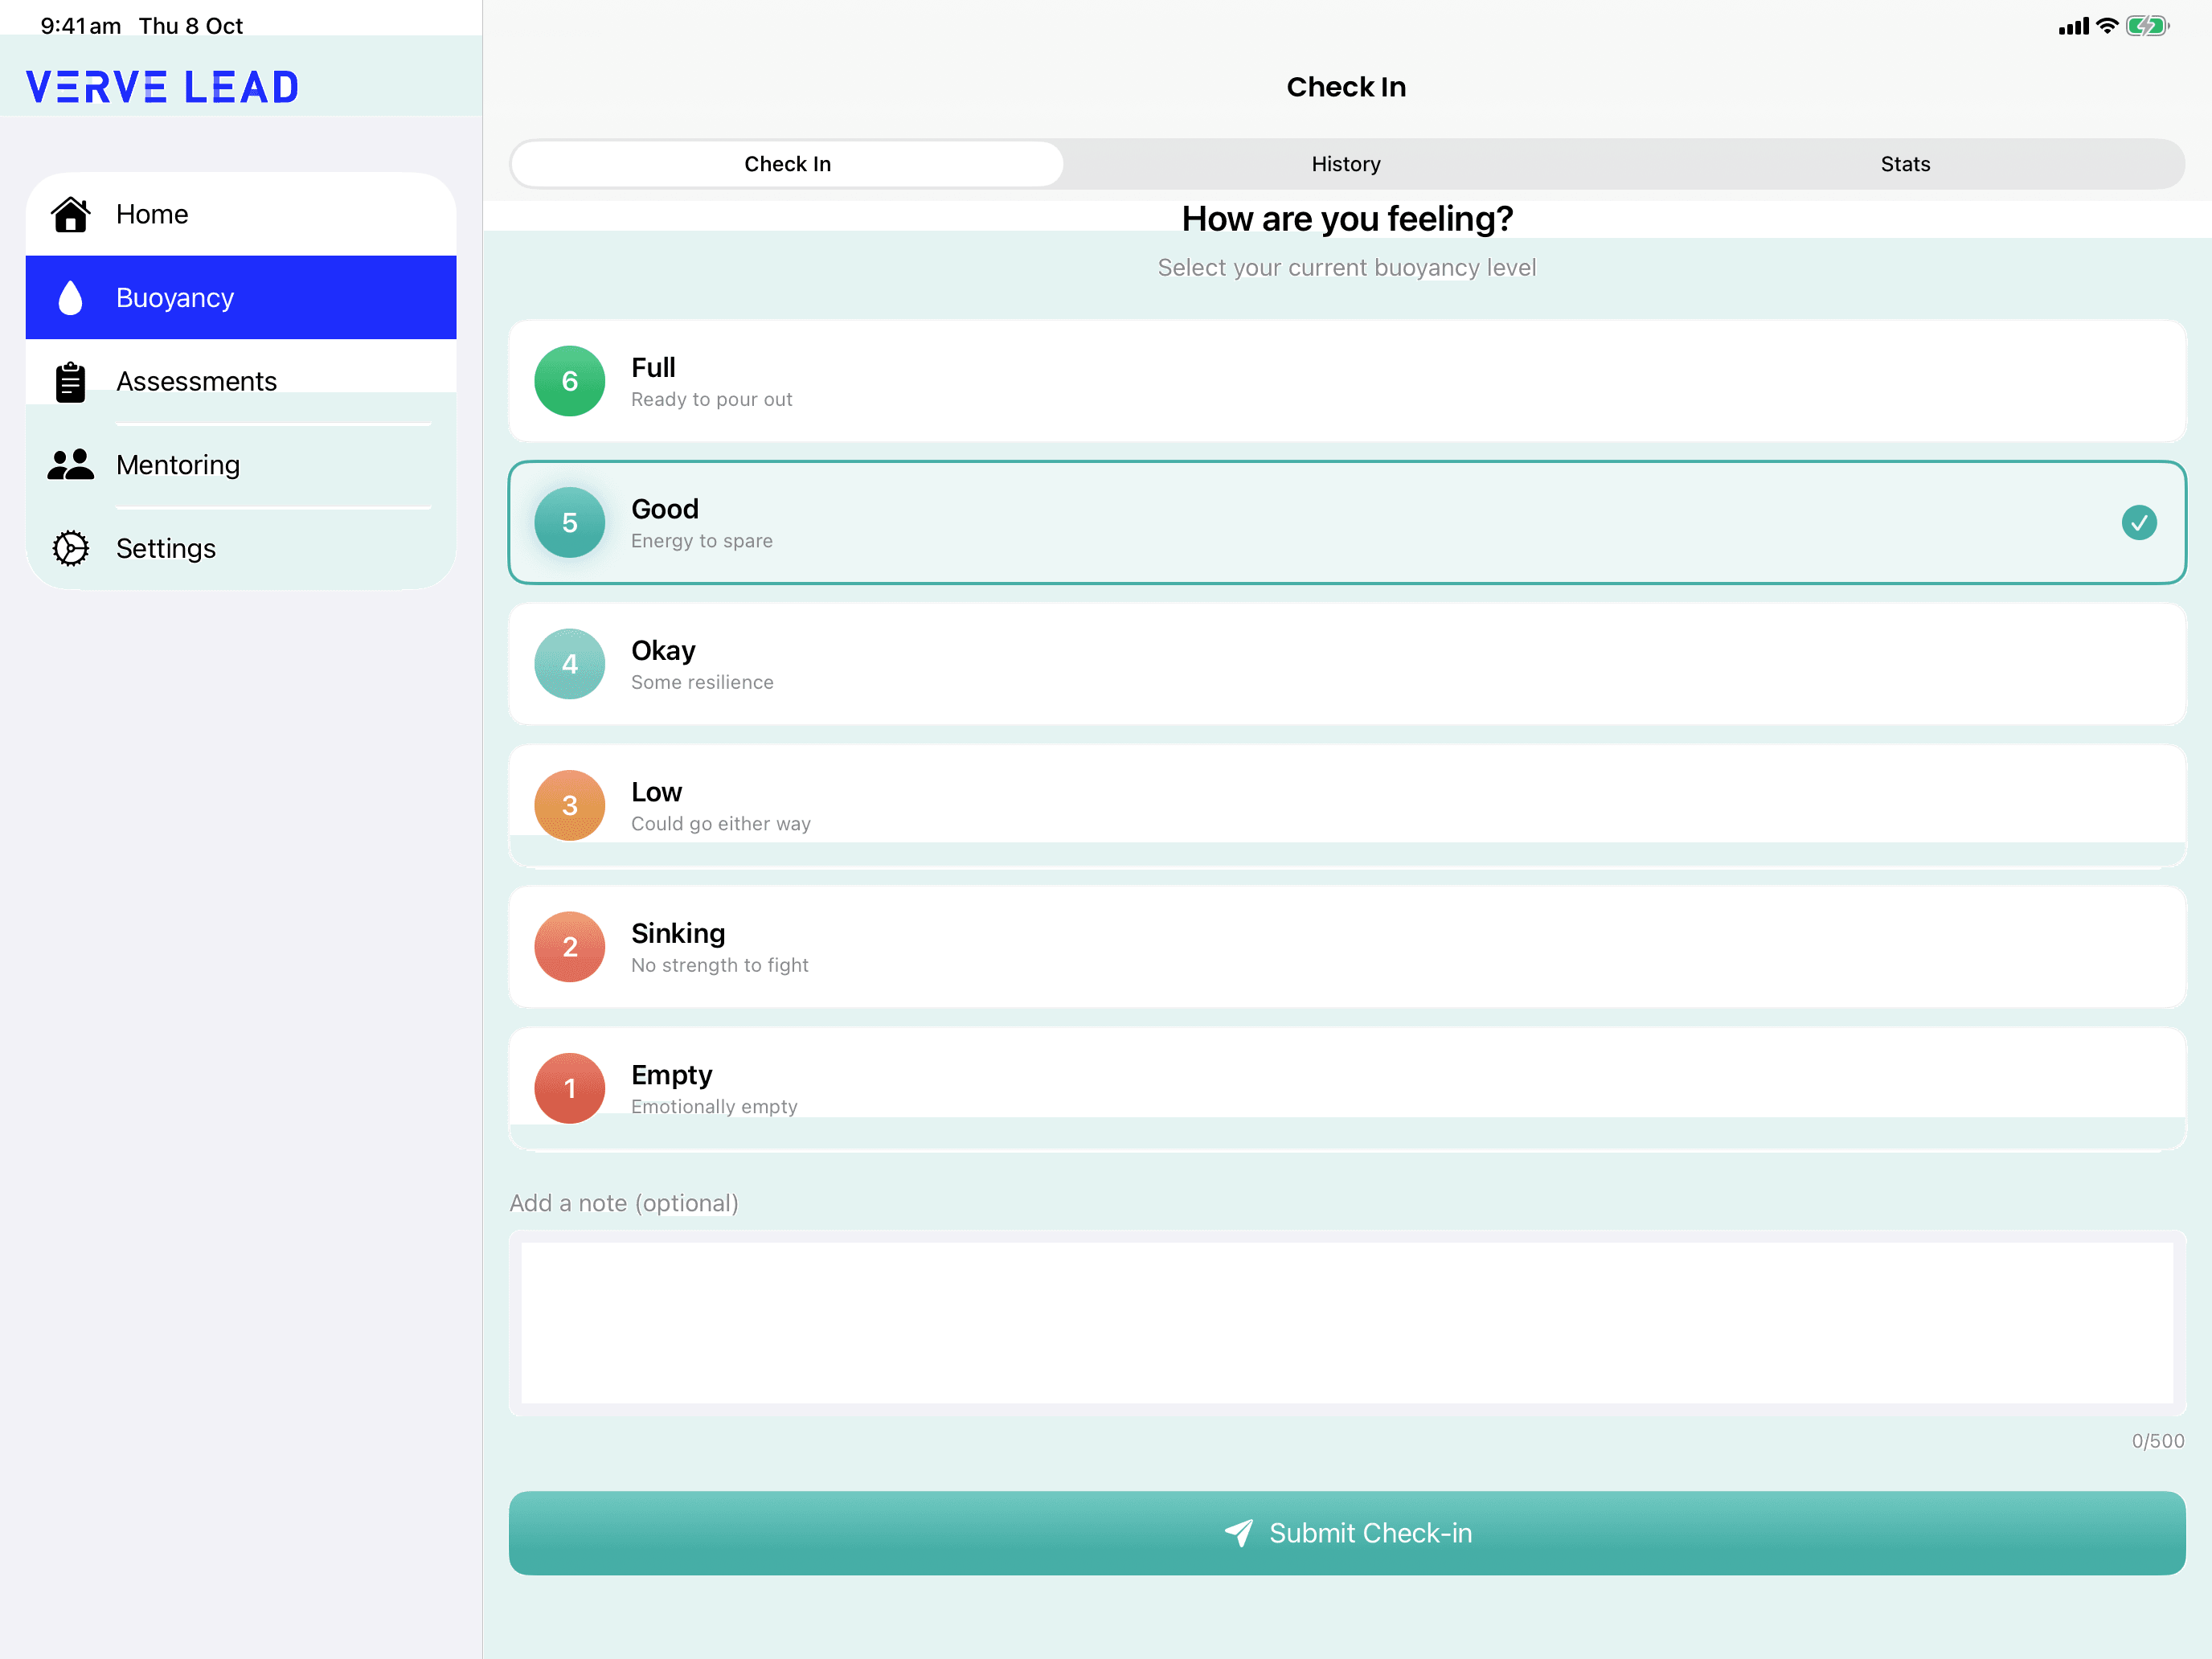This screenshot has height=1659, width=2212.
Task: Select the Full buoyancy level
Action: (x=1347, y=381)
